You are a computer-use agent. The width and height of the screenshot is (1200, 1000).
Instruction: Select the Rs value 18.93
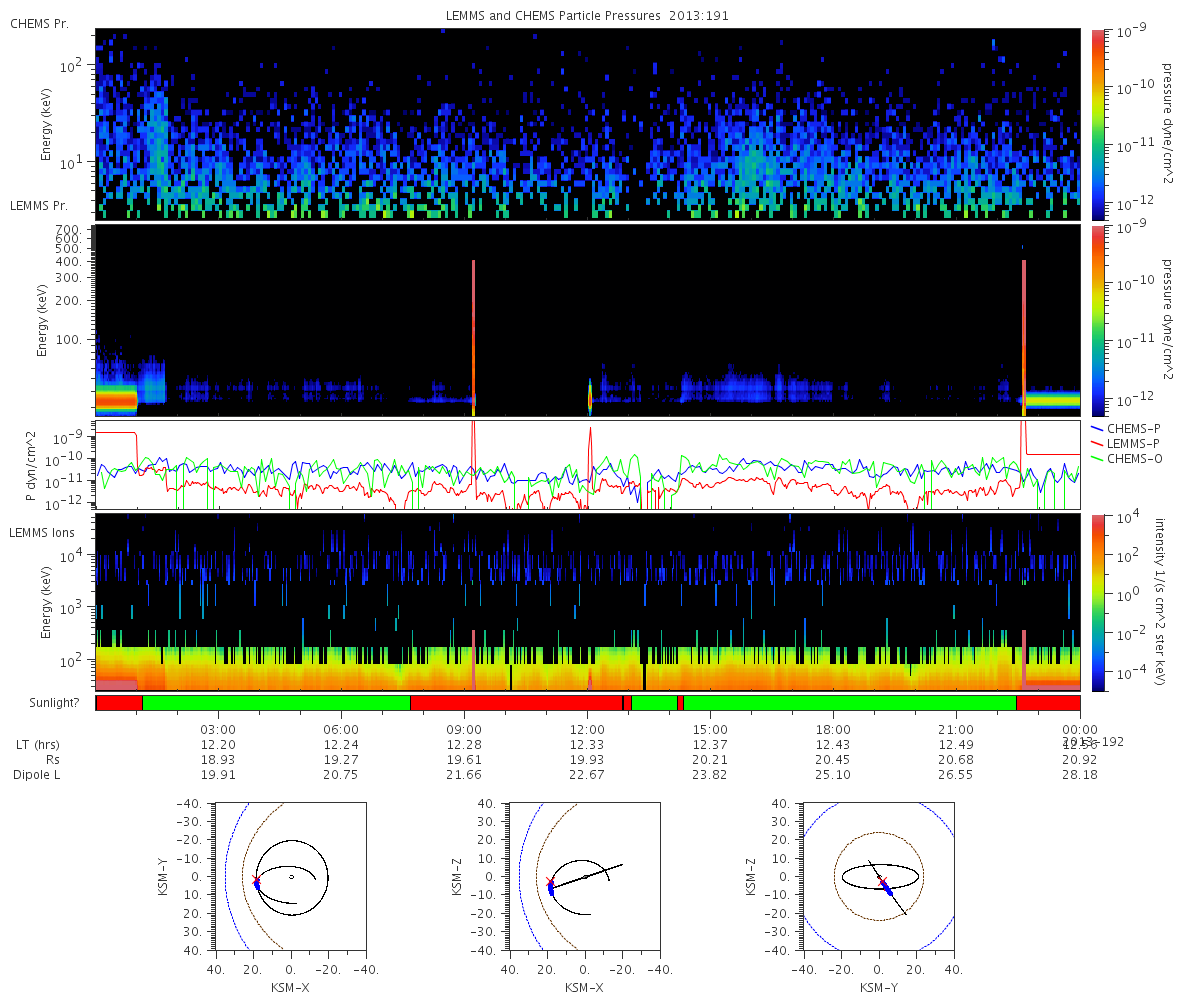(218, 760)
